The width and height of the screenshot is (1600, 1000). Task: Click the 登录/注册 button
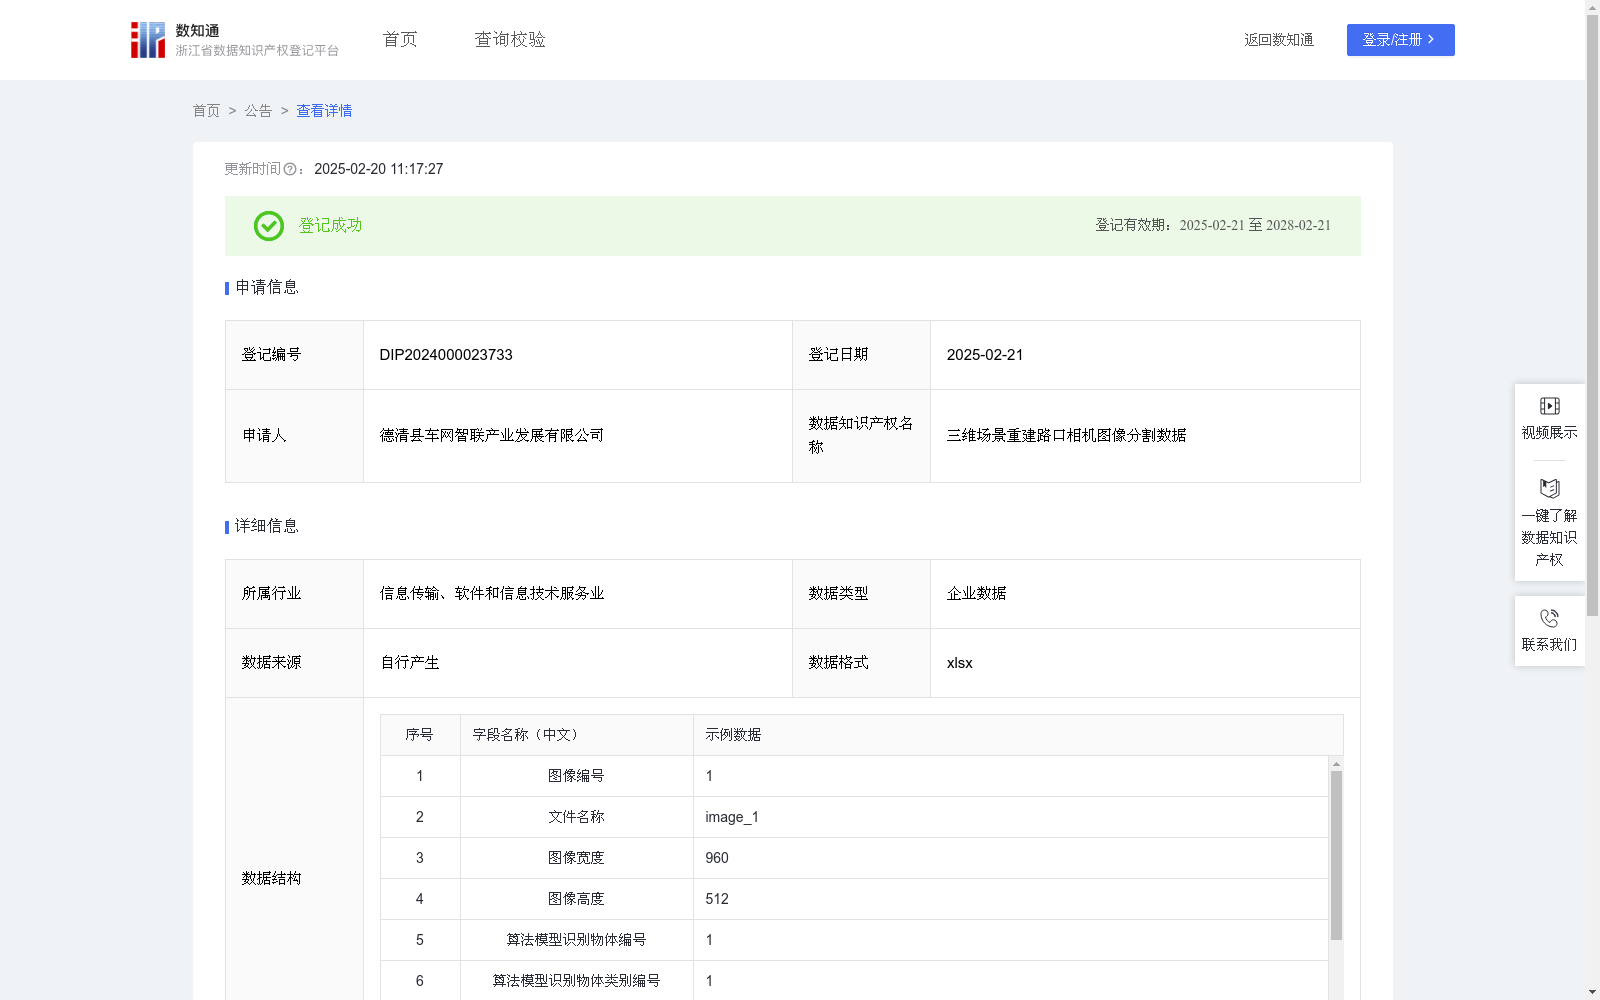pyautogui.click(x=1400, y=40)
